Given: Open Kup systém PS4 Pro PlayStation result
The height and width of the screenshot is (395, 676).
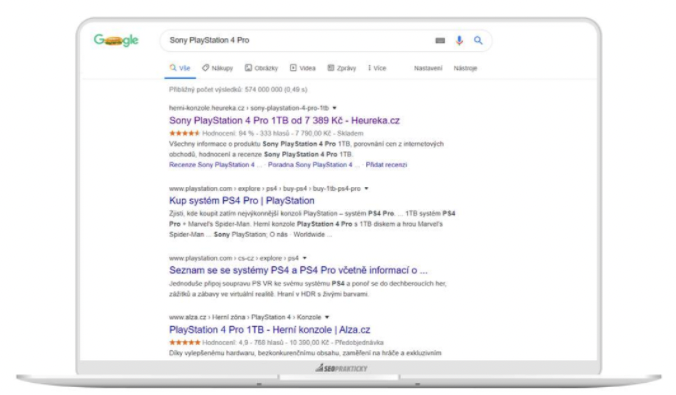Looking at the screenshot, I should (x=241, y=201).
